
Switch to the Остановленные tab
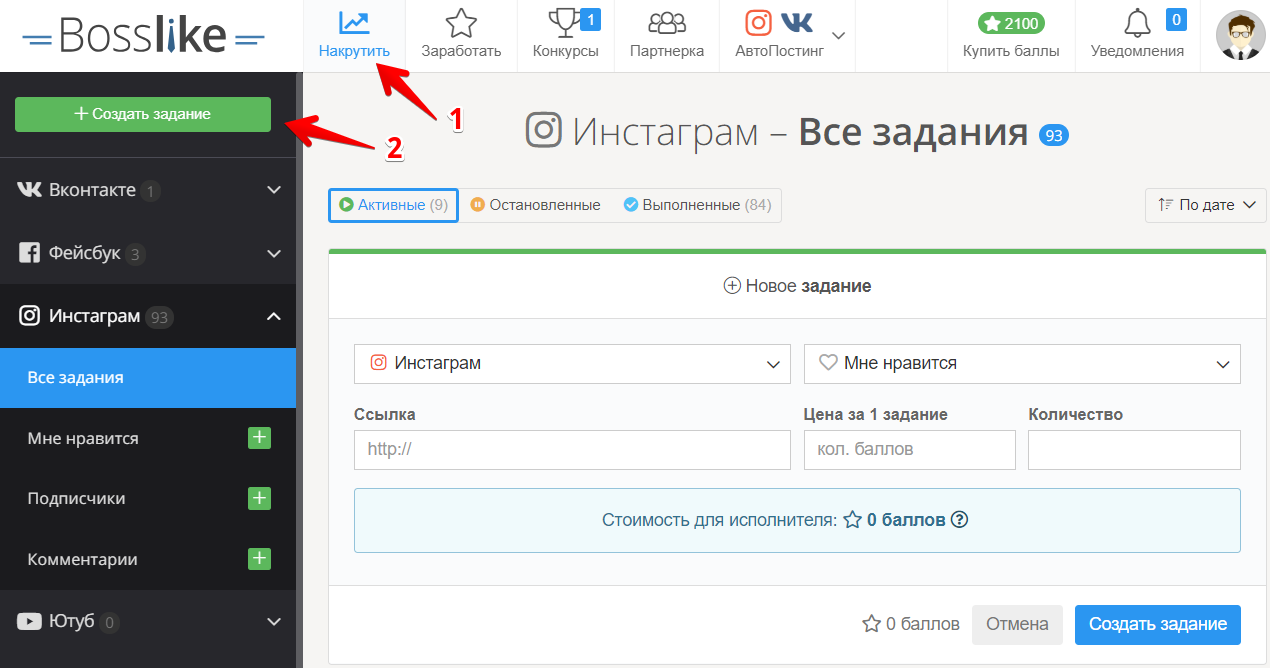click(x=535, y=205)
